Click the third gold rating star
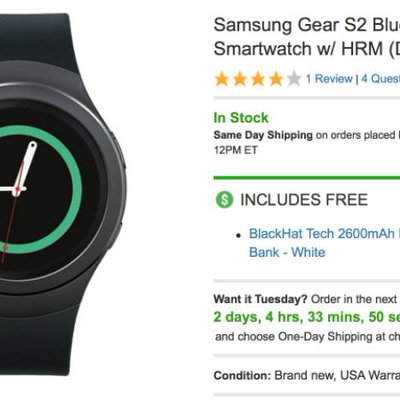The width and height of the screenshot is (400, 400). (x=258, y=79)
